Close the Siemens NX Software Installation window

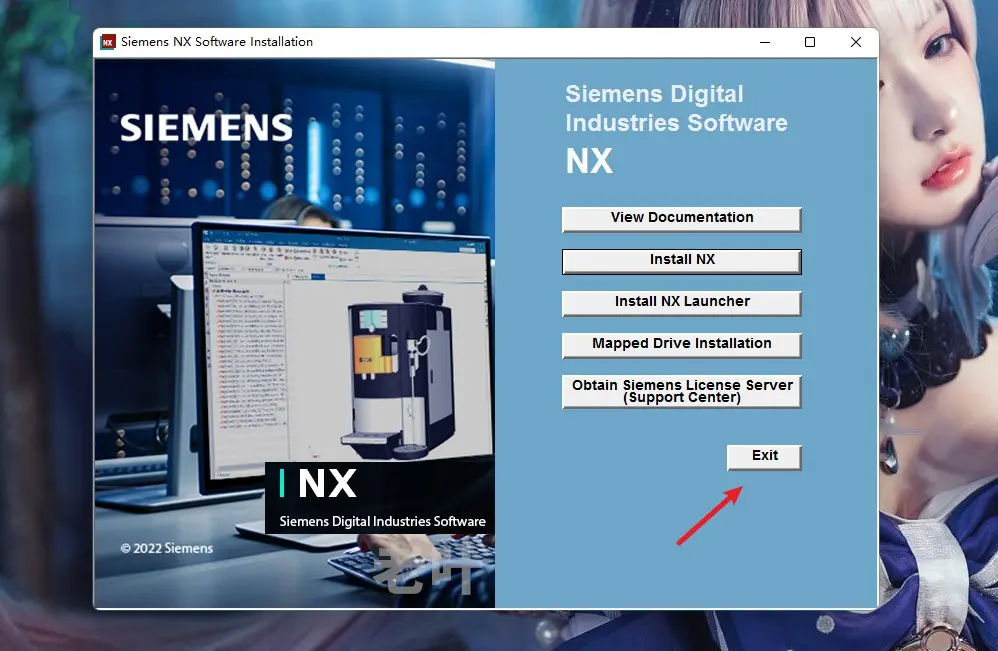(855, 42)
